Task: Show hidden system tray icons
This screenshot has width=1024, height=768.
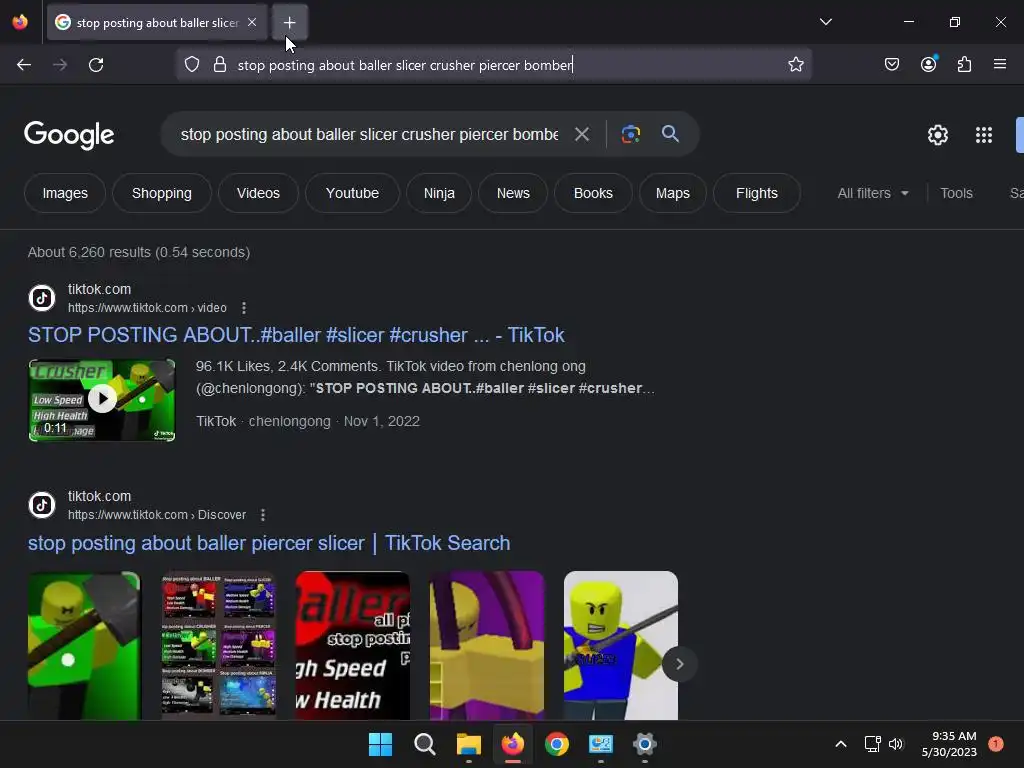Action: coord(841,744)
